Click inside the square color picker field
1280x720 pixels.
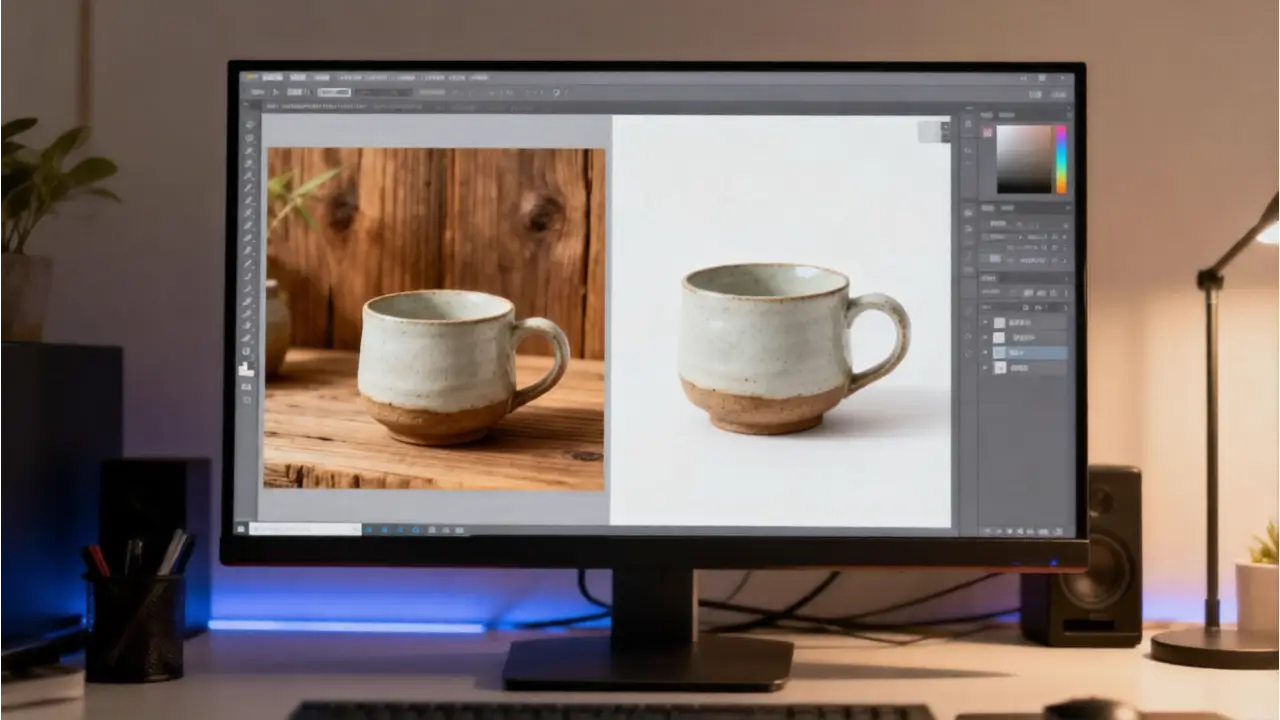click(x=1025, y=159)
